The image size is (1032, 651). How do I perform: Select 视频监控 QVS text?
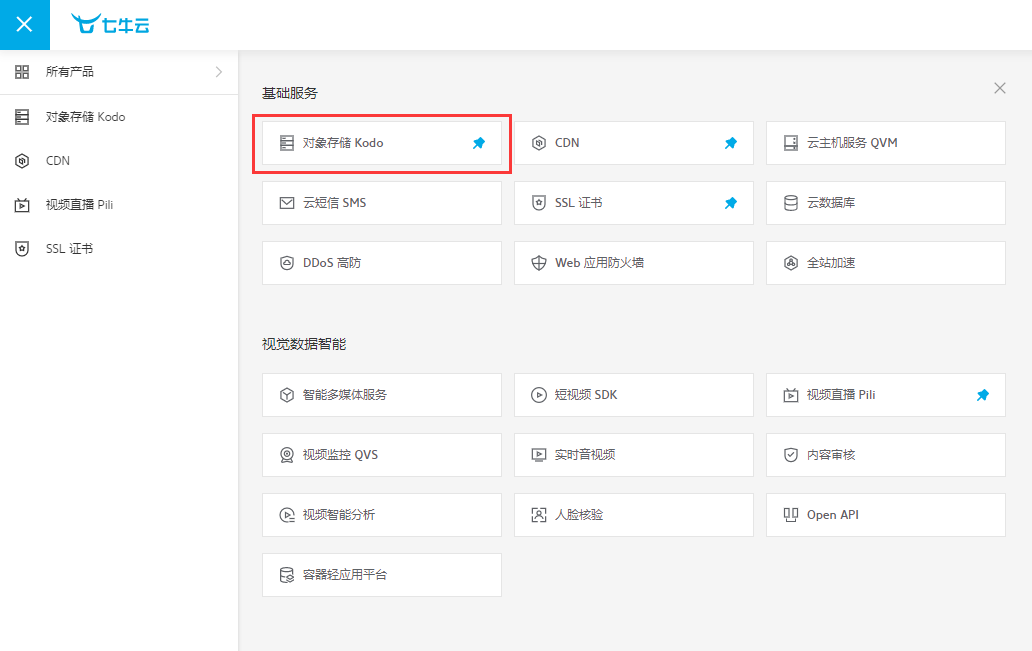point(340,455)
